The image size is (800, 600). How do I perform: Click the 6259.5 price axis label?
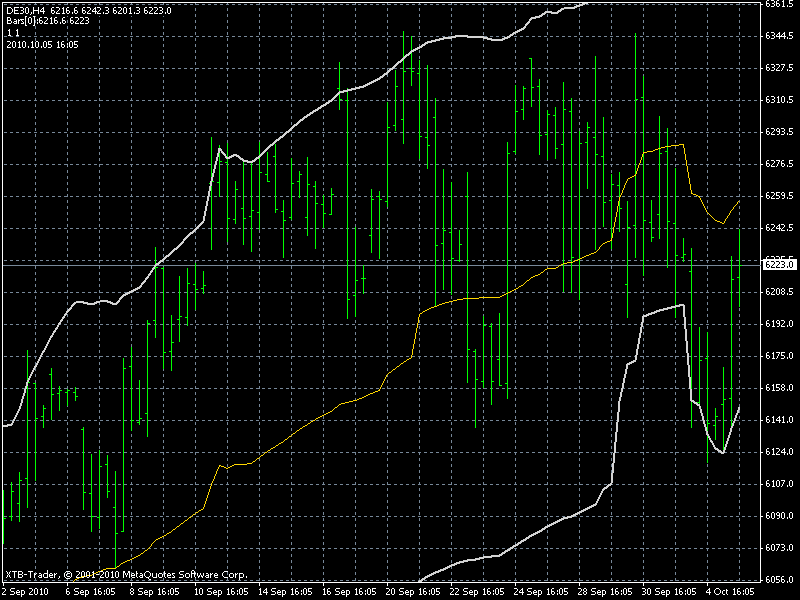[779, 196]
